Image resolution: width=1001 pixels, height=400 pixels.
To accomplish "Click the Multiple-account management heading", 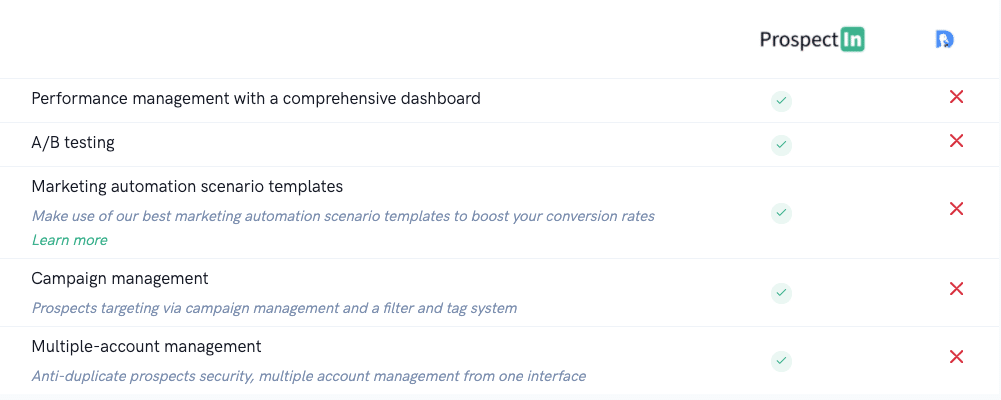I will pyautogui.click(x=146, y=346).
